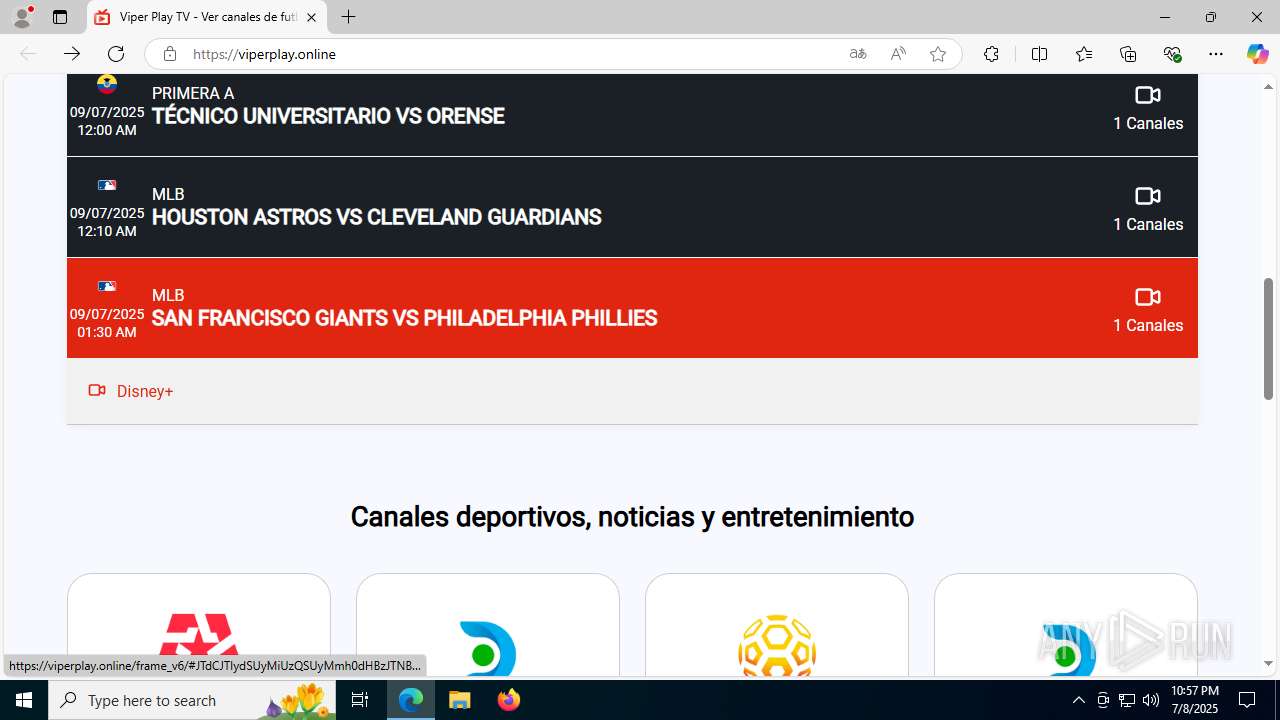Viewport: 1280px width, 720px height.
Task: Open the volume control in tray
Action: (x=1151, y=700)
